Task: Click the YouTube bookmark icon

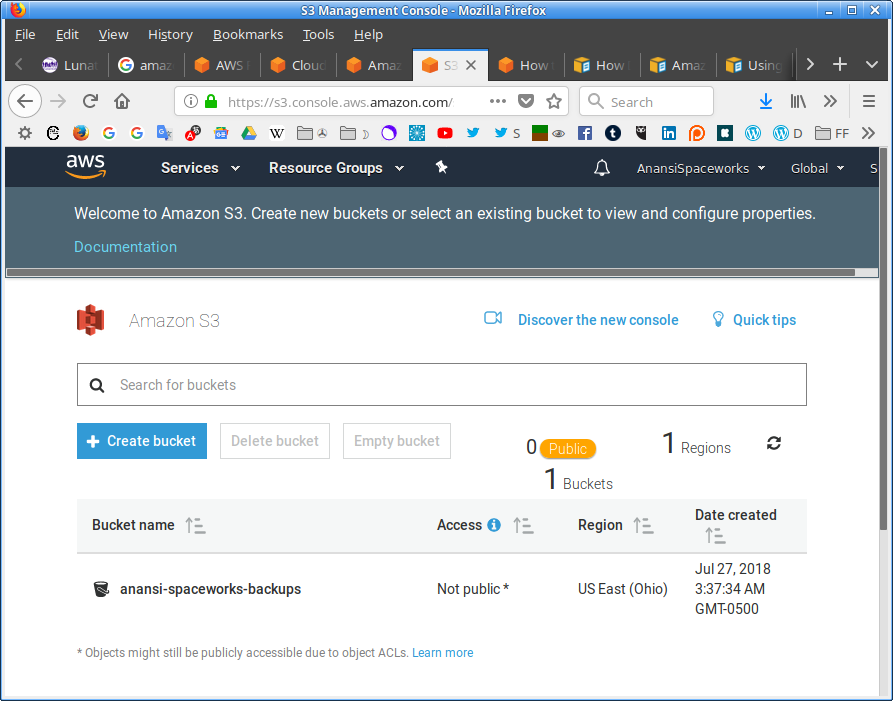Action: point(445,133)
